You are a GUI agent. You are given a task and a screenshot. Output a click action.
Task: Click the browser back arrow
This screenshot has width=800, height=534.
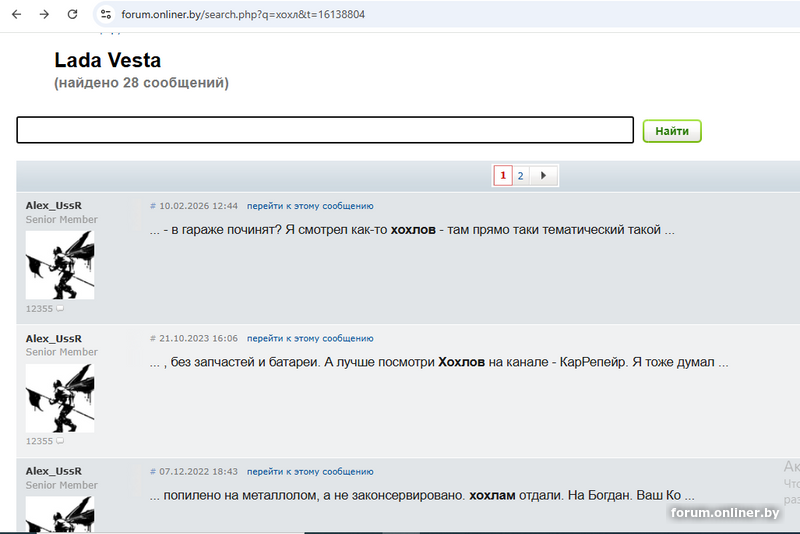click(16, 15)
